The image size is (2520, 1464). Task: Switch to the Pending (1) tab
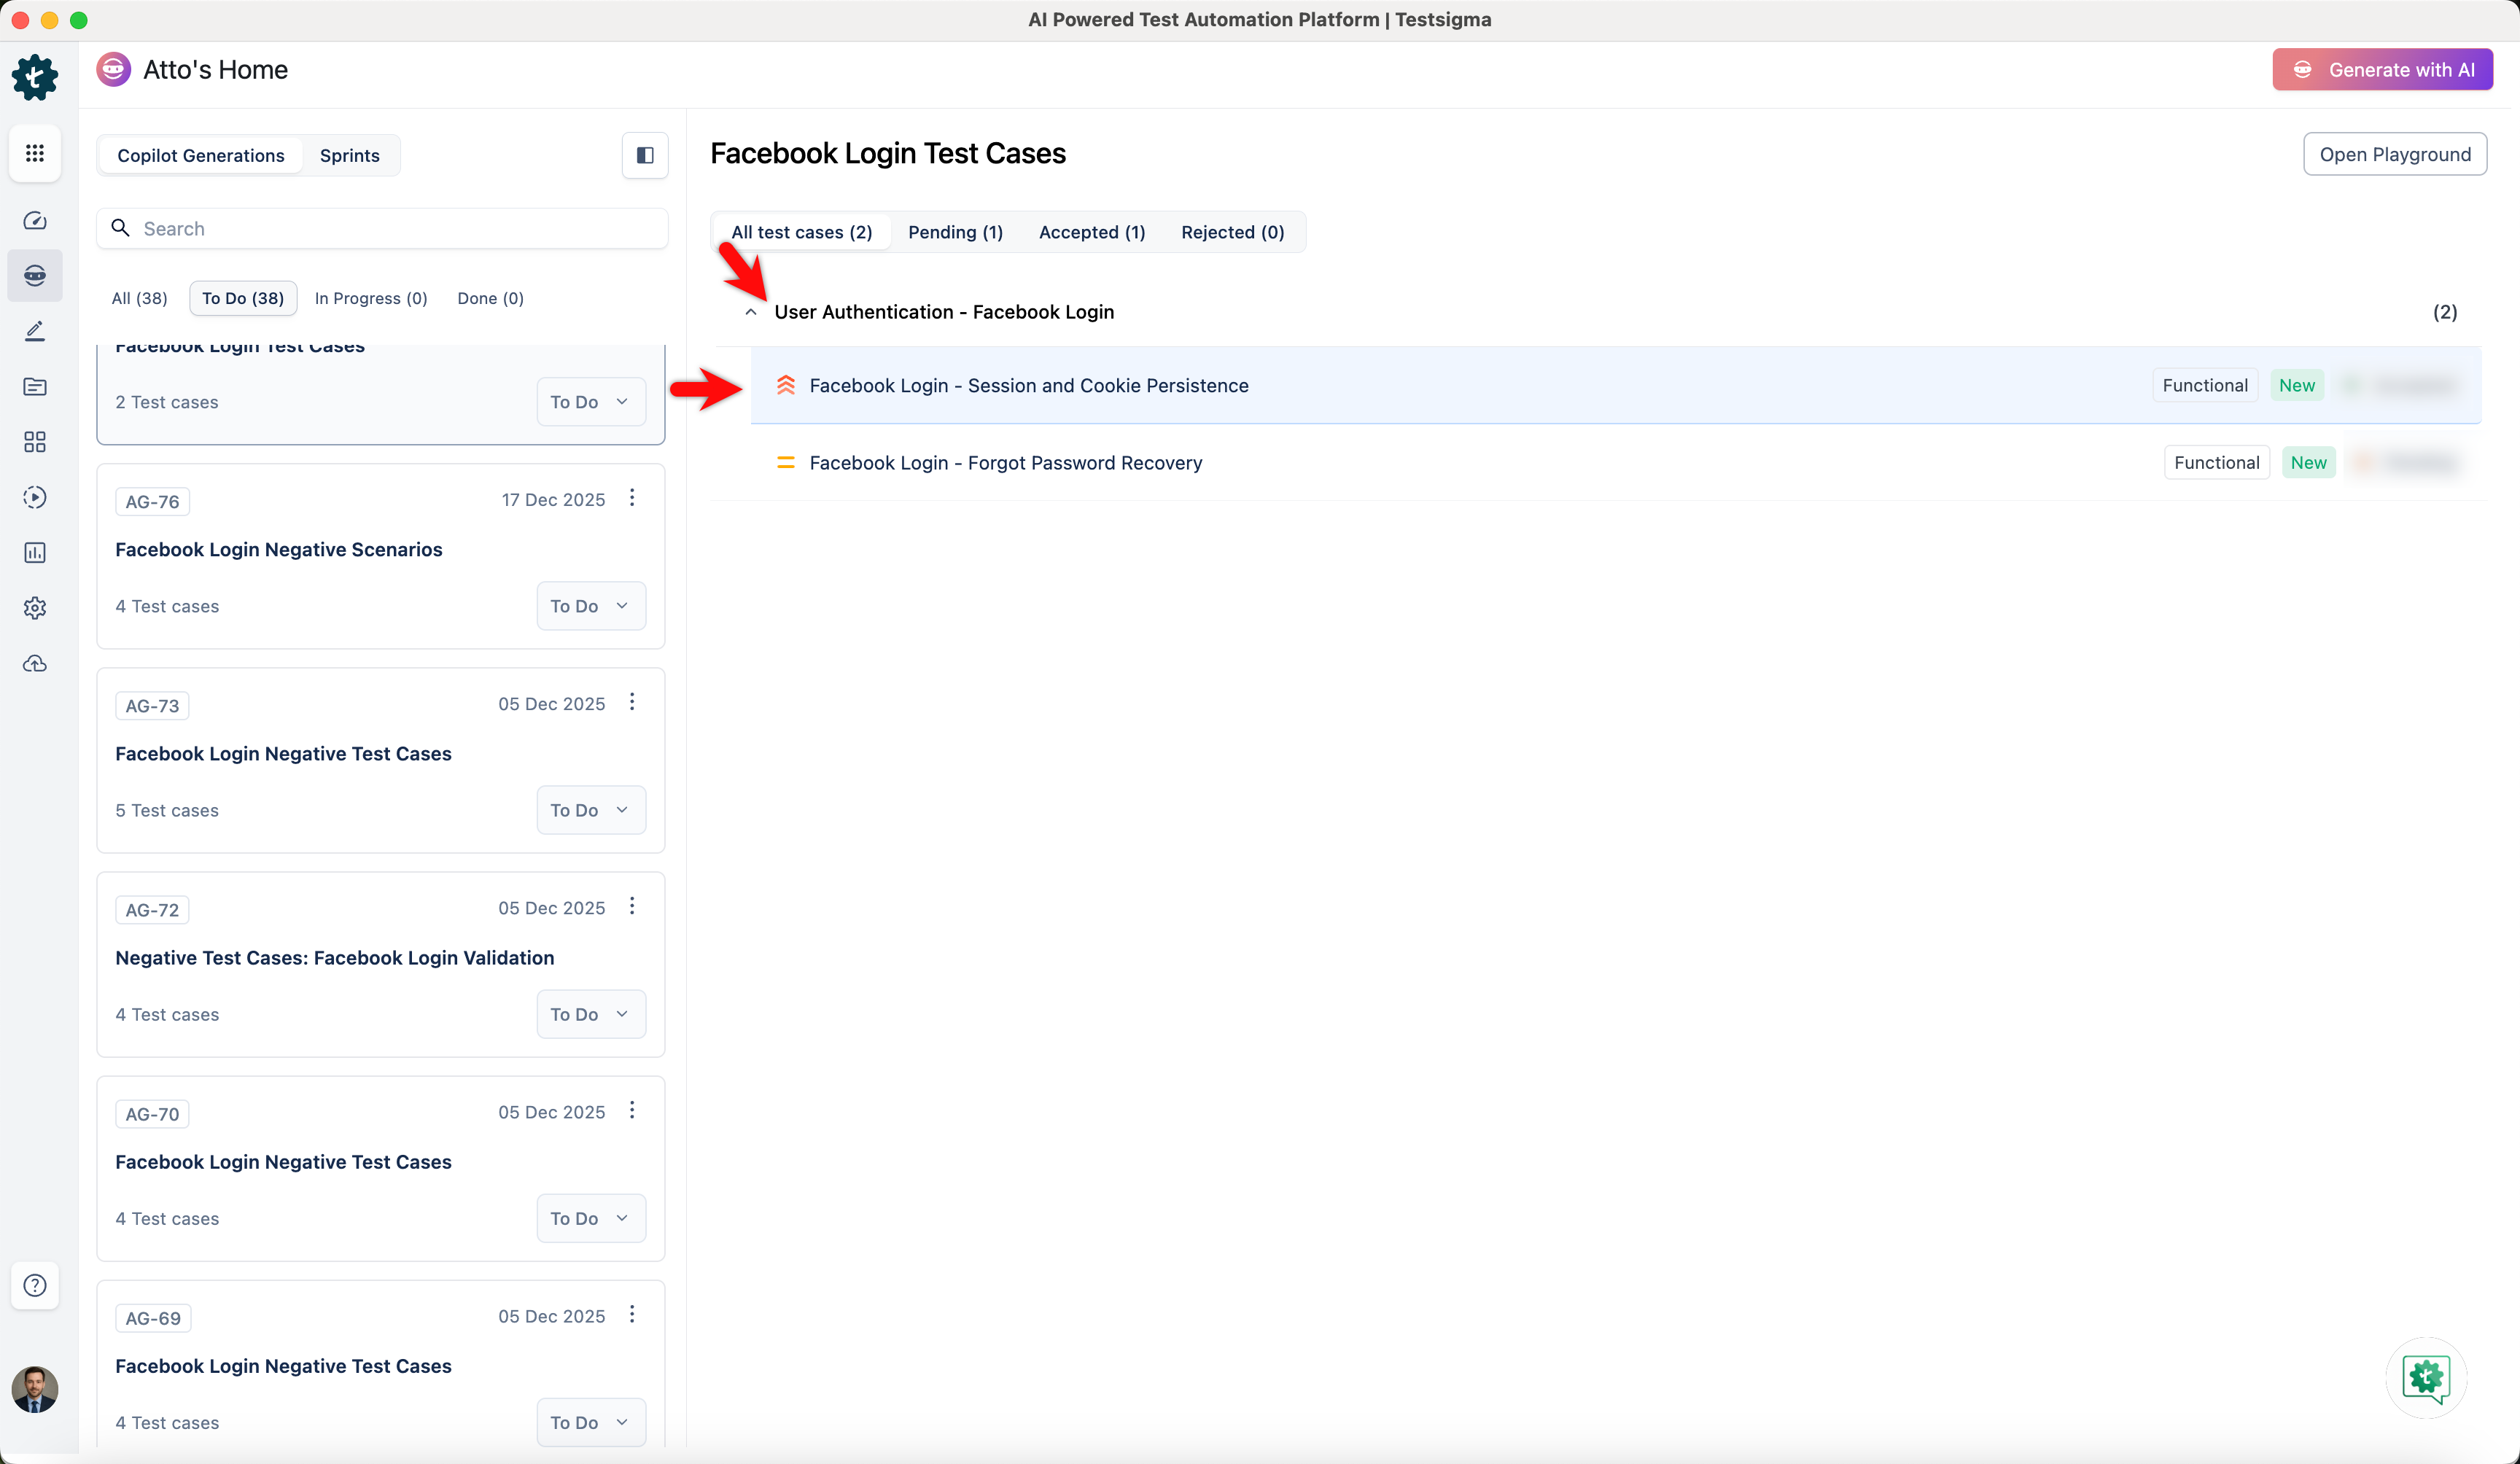point(955,231)
